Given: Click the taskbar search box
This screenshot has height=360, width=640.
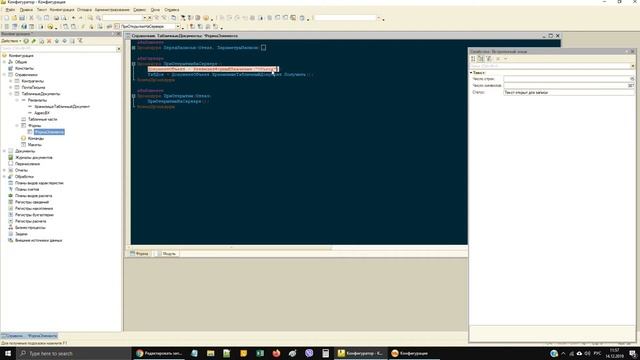Looking at the screenshot, I should [73, 353].
